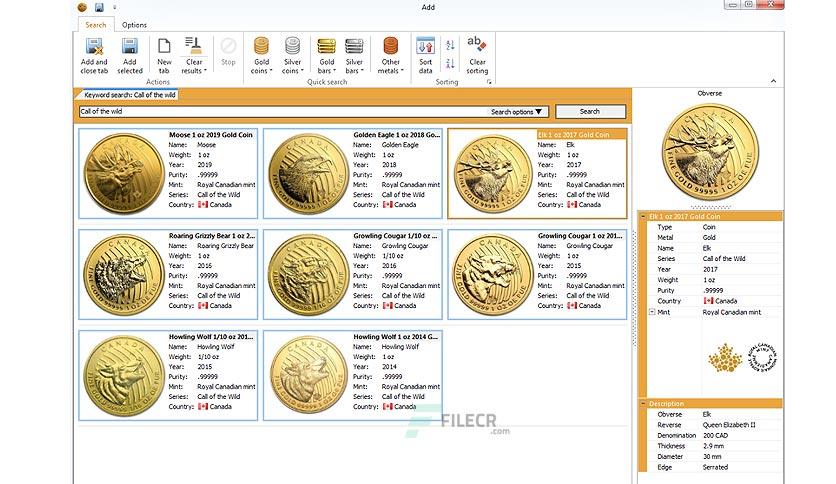Click the Clear results broom icon
This screenshot has height=484, width=836.
click(x=193, y=46)
